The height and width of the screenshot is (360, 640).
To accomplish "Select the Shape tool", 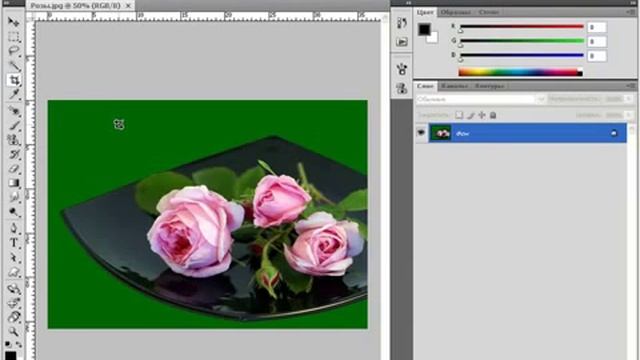I will click(x=14, y=272).
